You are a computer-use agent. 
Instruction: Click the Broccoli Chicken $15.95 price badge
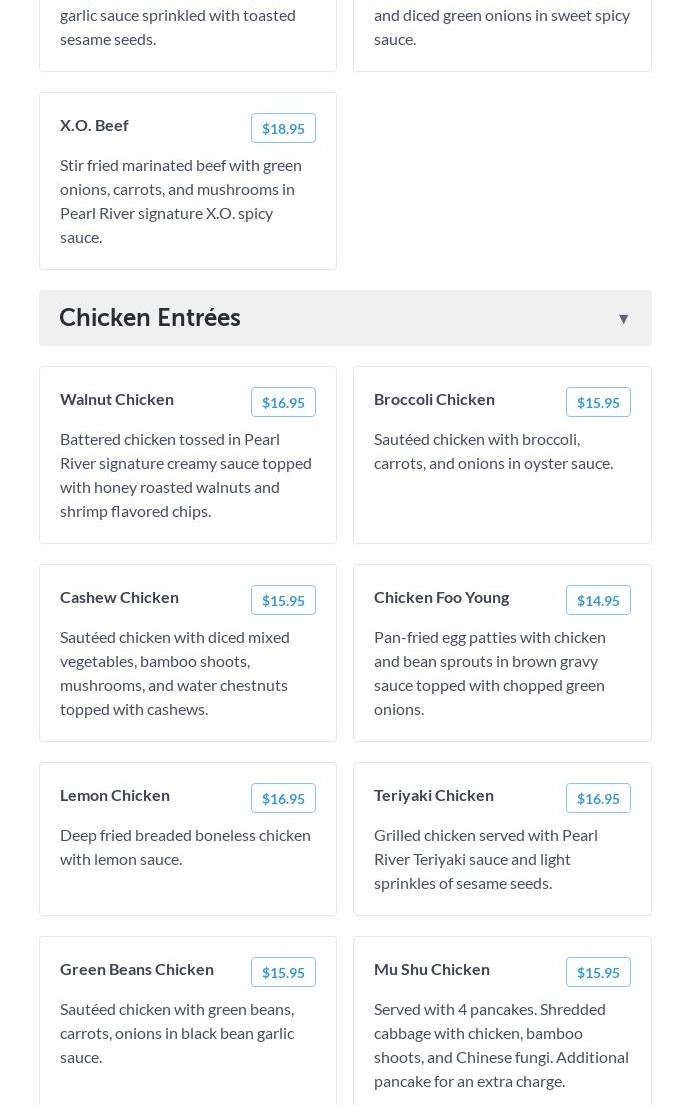tap(598, 402)
